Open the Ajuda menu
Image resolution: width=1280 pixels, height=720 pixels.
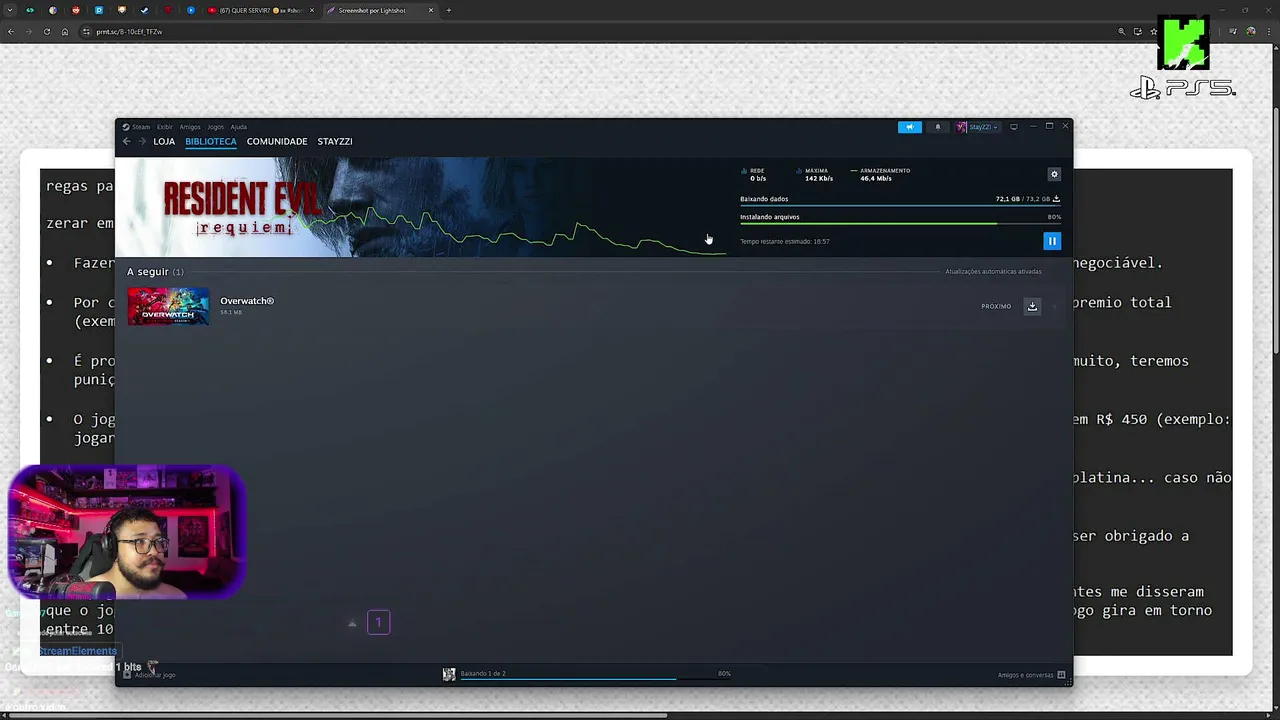[x=238, y=127]
